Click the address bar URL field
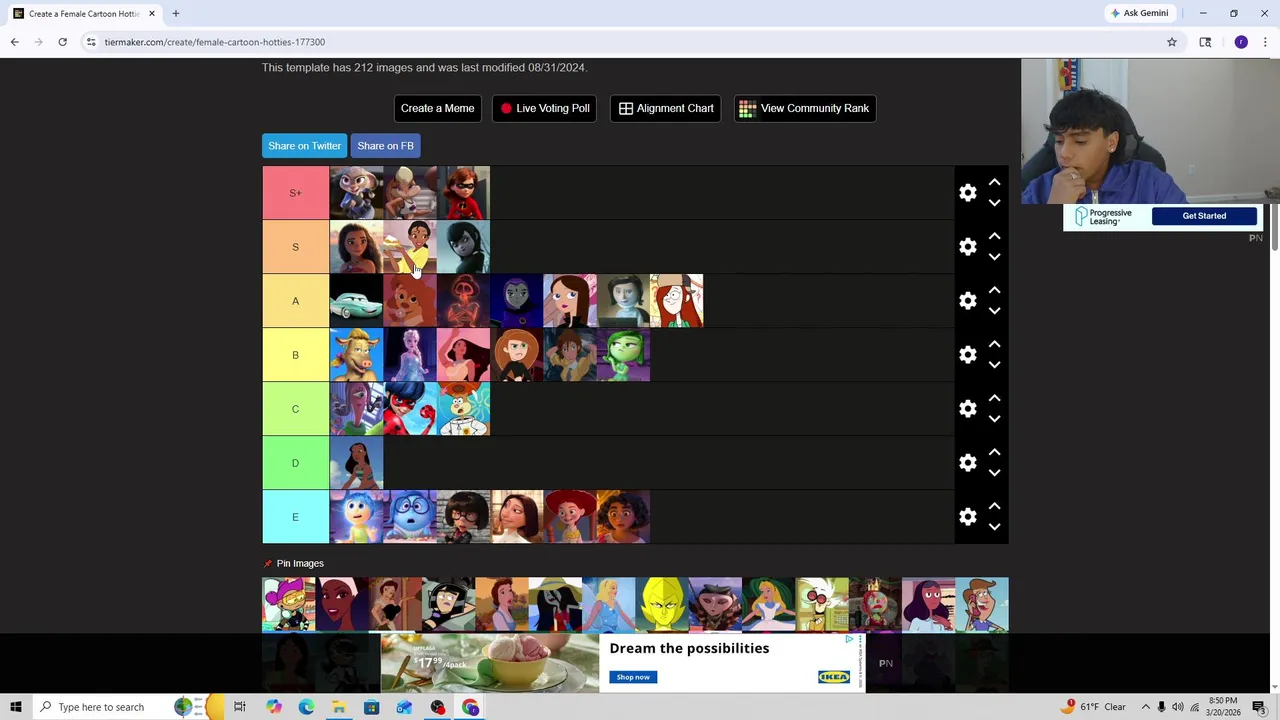1280x720 pixels. (630, 42)
